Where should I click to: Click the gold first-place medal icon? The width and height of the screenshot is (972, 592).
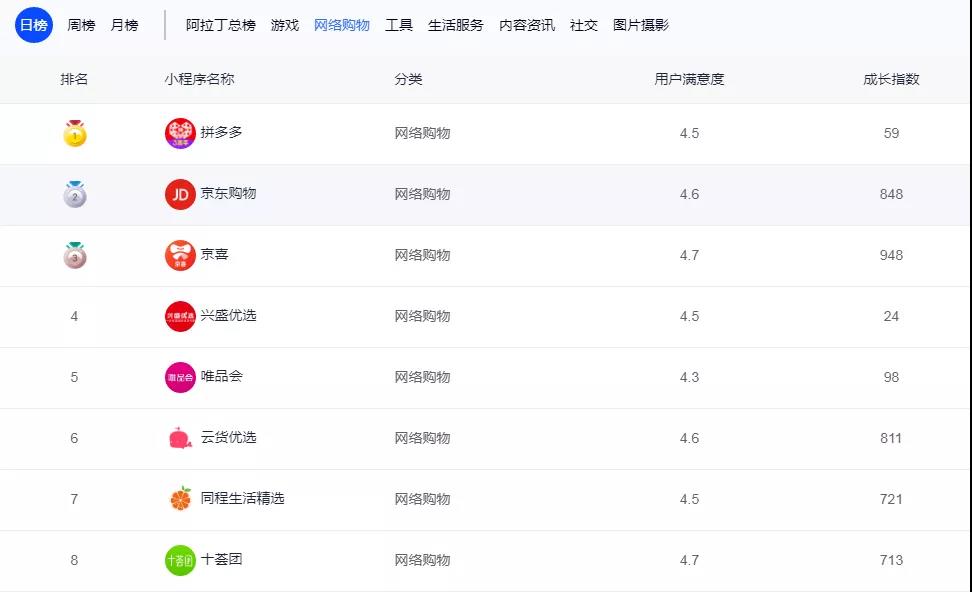pos(75,134)
